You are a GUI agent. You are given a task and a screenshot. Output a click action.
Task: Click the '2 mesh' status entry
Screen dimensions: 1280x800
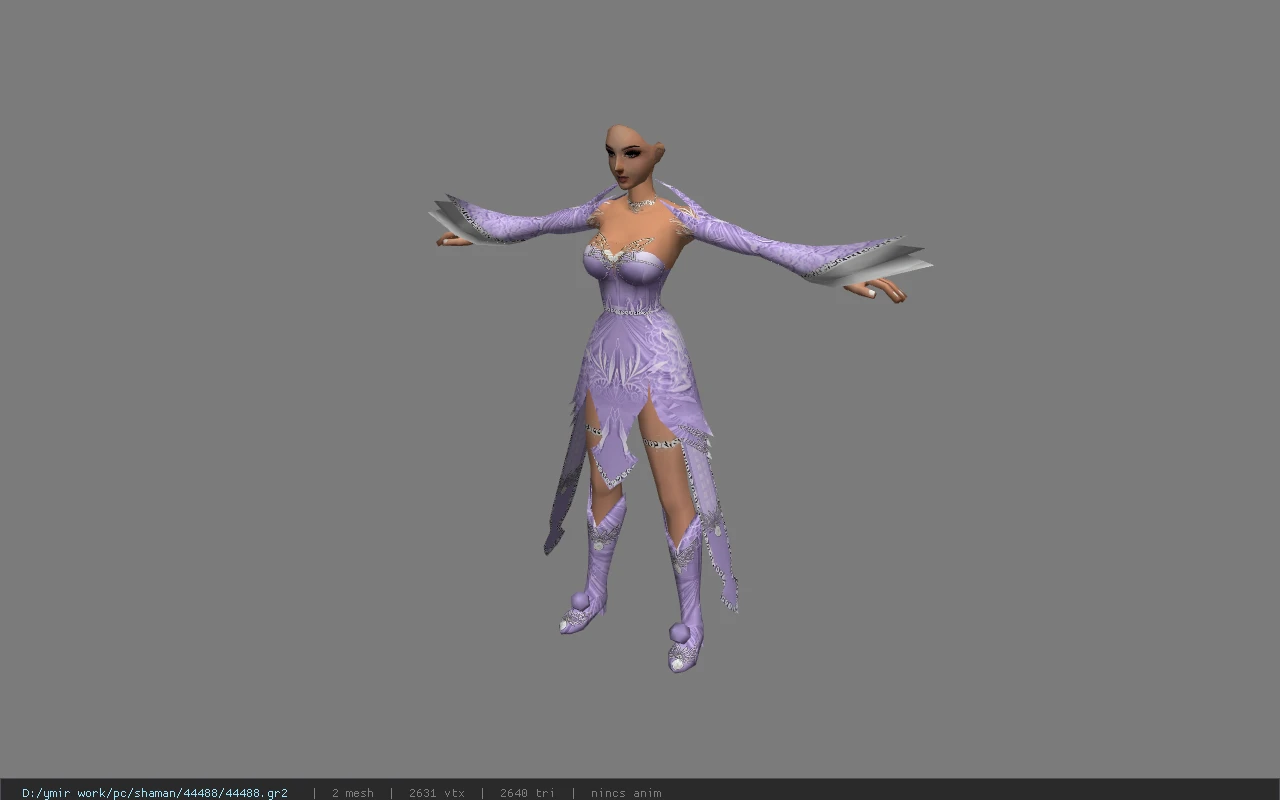pos(353,793)
